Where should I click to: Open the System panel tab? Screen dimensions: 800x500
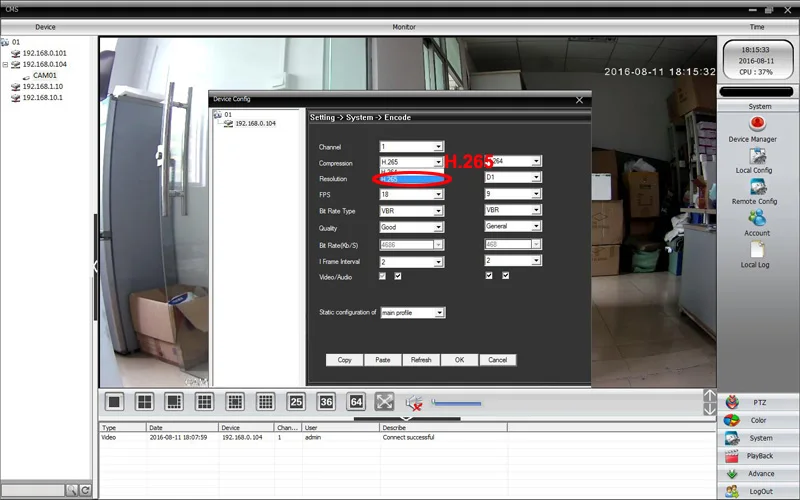pos(758,438)
